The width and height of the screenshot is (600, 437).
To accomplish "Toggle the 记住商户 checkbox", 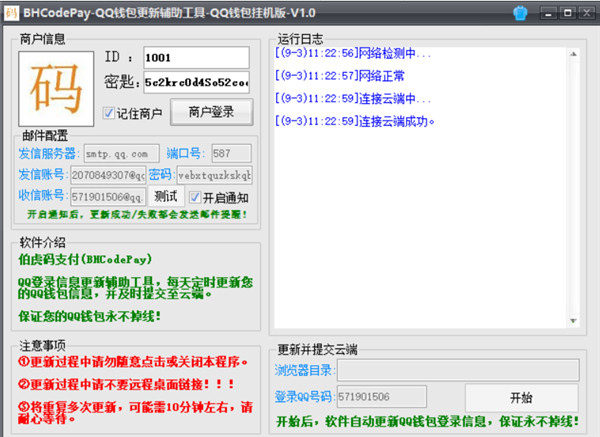I will (x=109, y=113).
